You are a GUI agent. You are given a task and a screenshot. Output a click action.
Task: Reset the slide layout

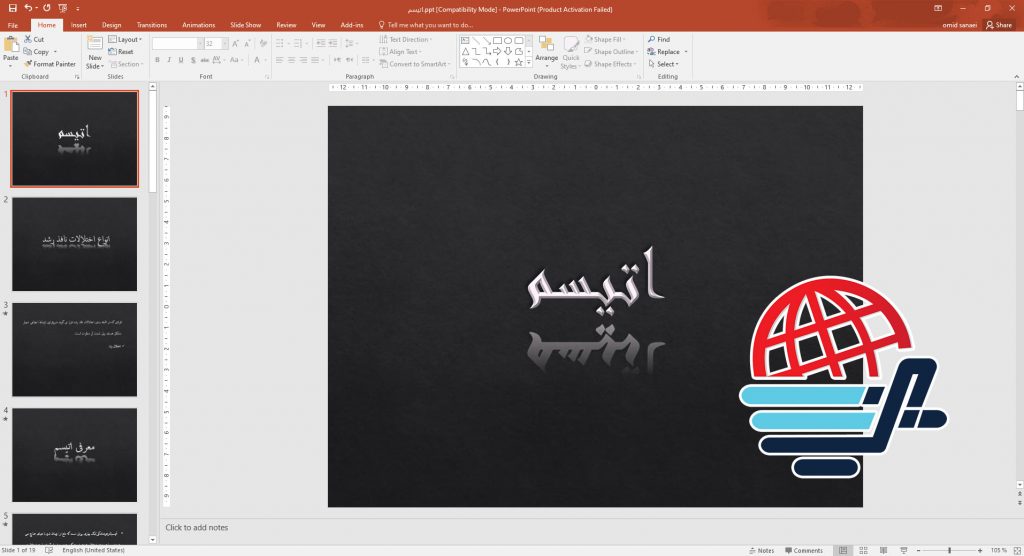[x=121, y=52]
